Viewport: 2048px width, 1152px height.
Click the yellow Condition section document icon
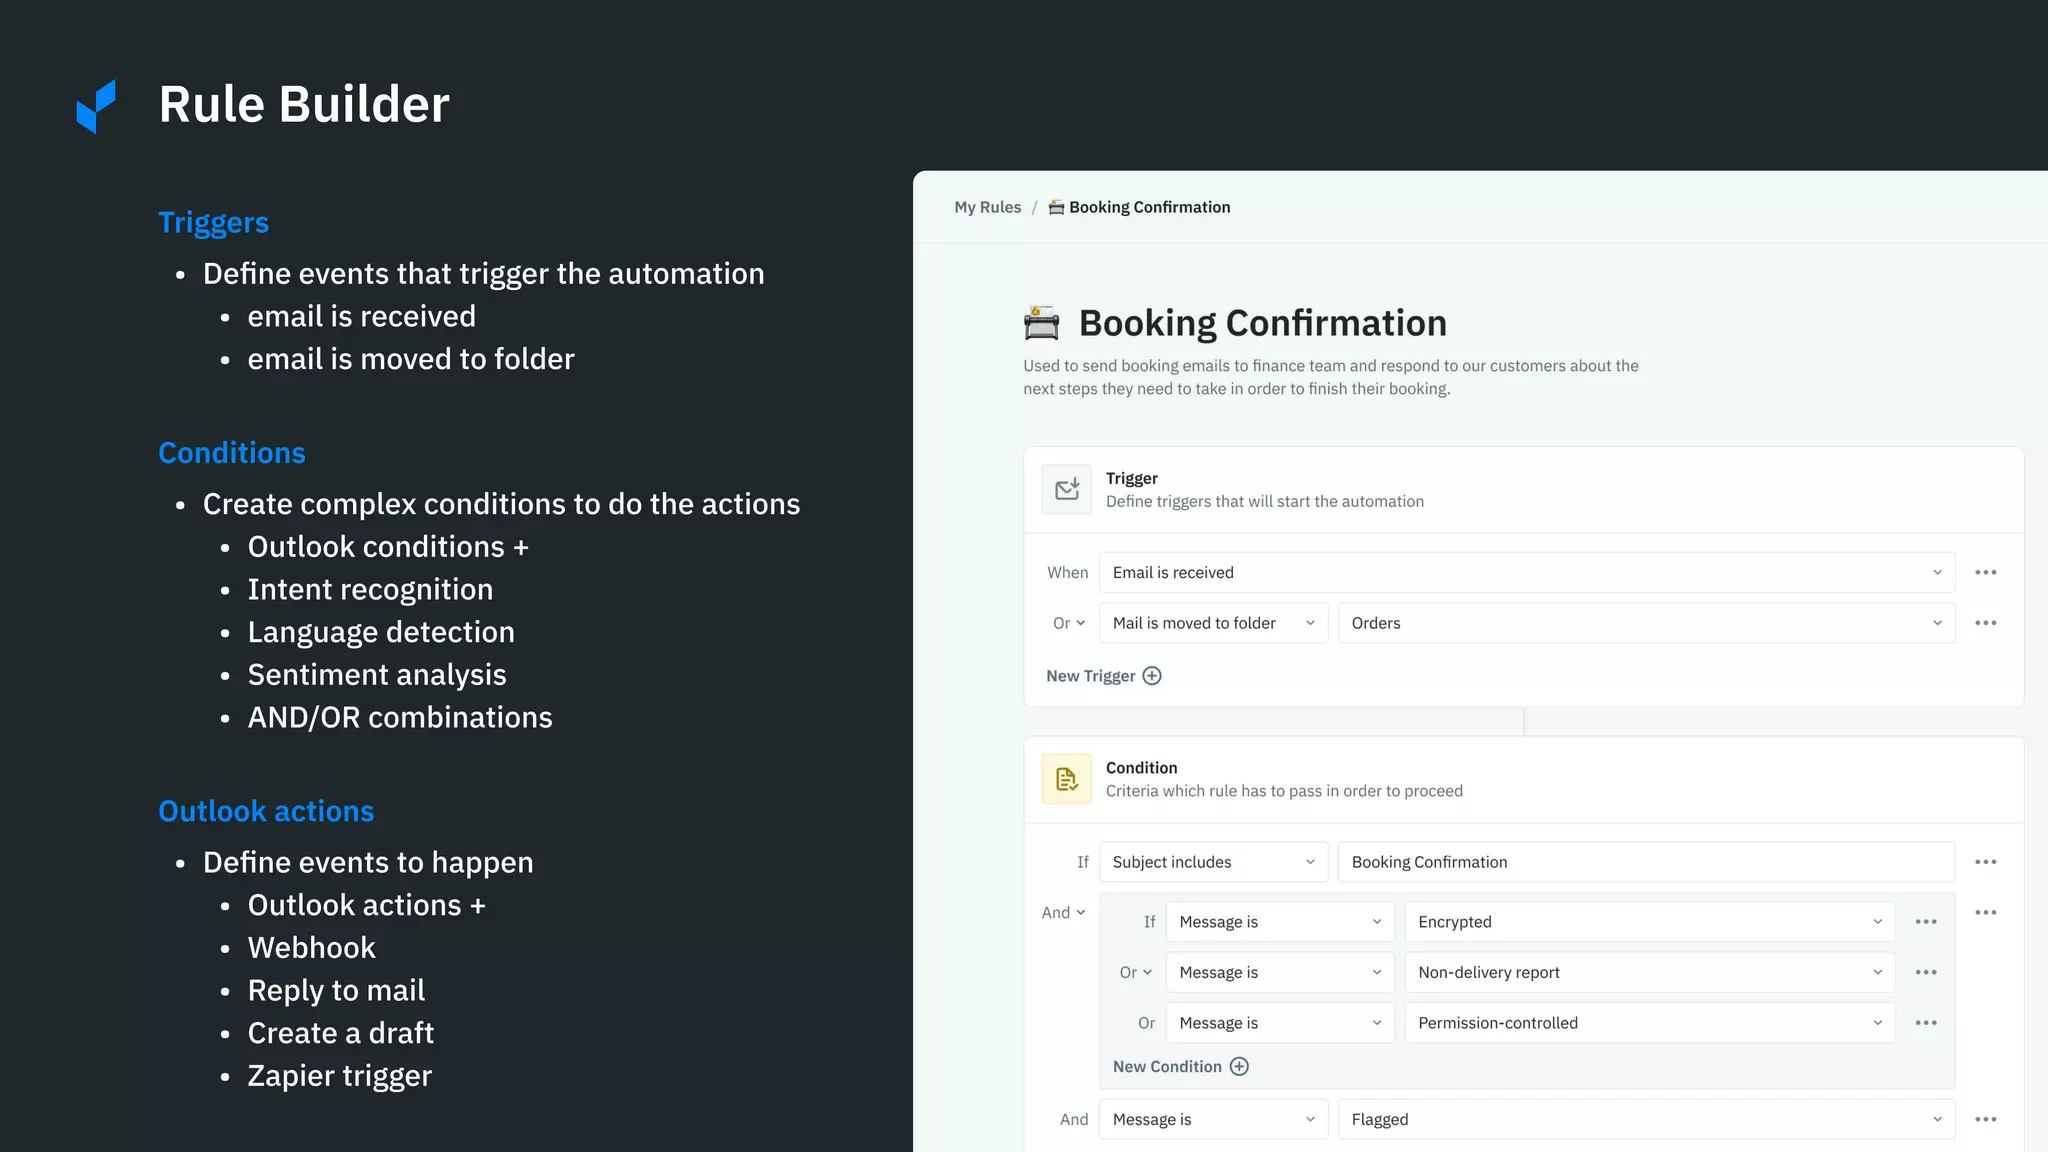coord(1066,779)
